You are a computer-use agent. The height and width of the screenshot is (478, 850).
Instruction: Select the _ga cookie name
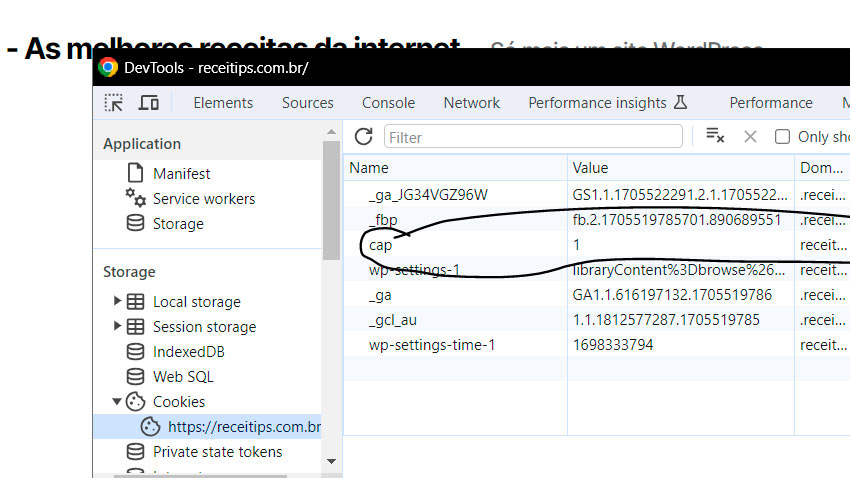click(x=379, y=295)
